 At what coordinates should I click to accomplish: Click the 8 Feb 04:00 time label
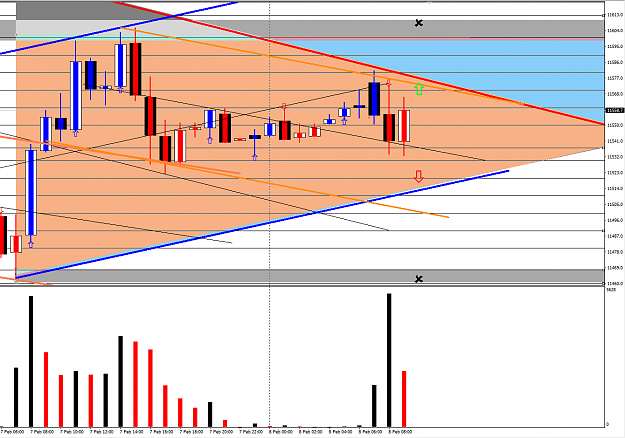pos(341,432)
